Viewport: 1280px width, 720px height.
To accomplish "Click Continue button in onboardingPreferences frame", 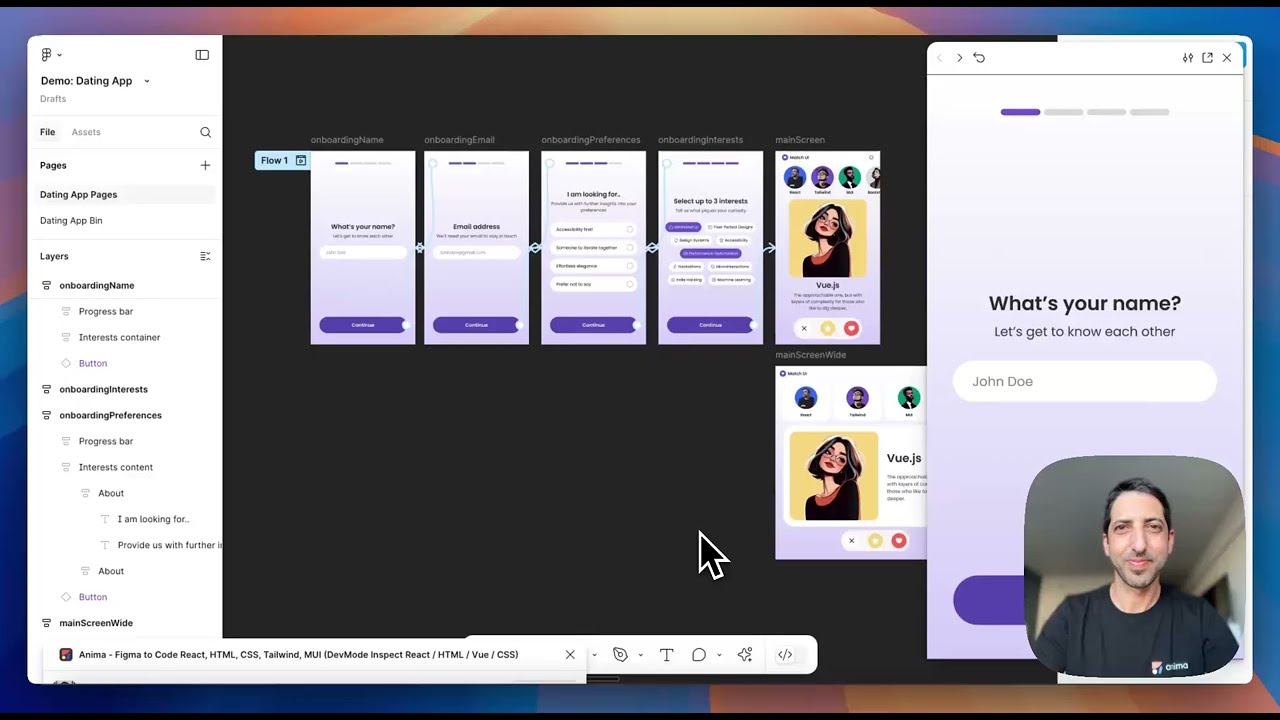I will coord(593,325).
